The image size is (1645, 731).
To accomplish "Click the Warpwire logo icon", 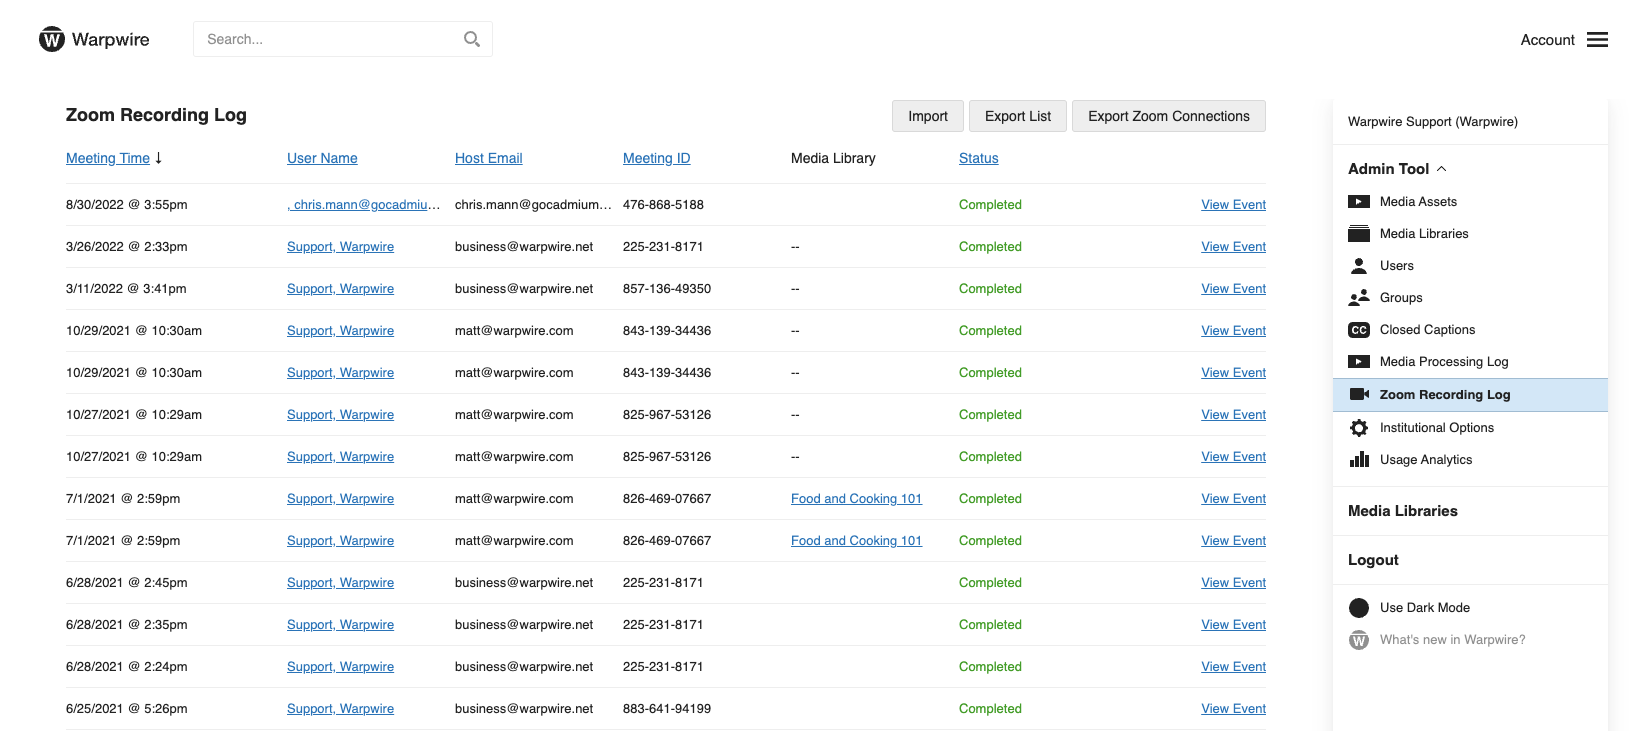I will (52, 39).
